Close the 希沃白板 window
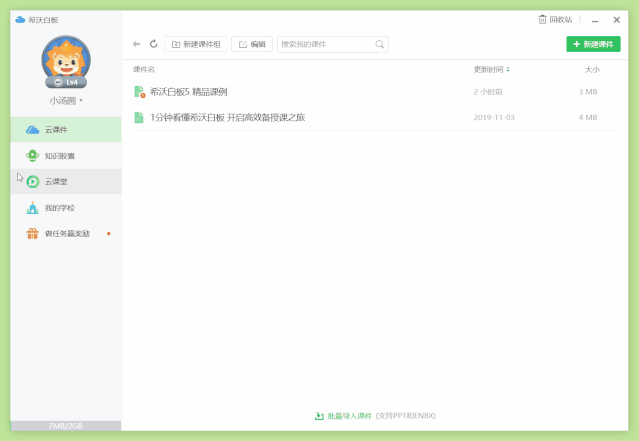 point(617,20)
